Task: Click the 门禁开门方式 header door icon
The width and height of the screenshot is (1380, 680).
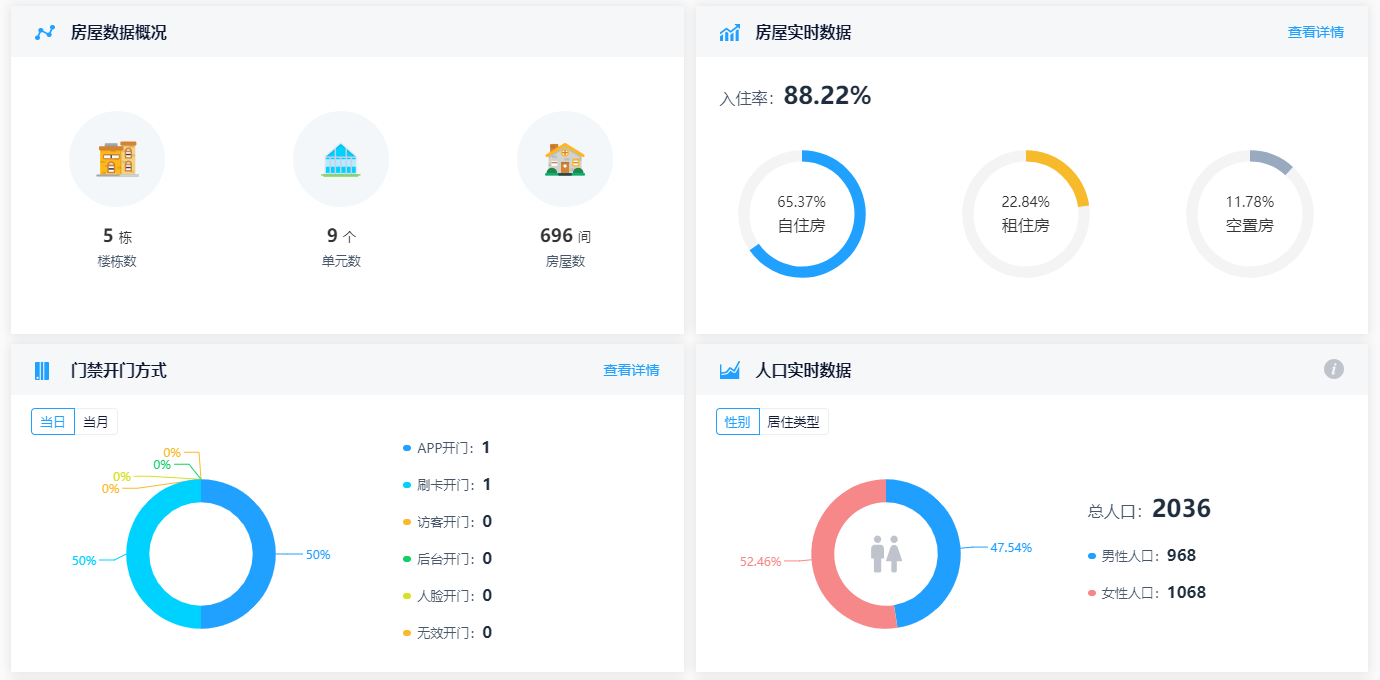Action: 42,371
